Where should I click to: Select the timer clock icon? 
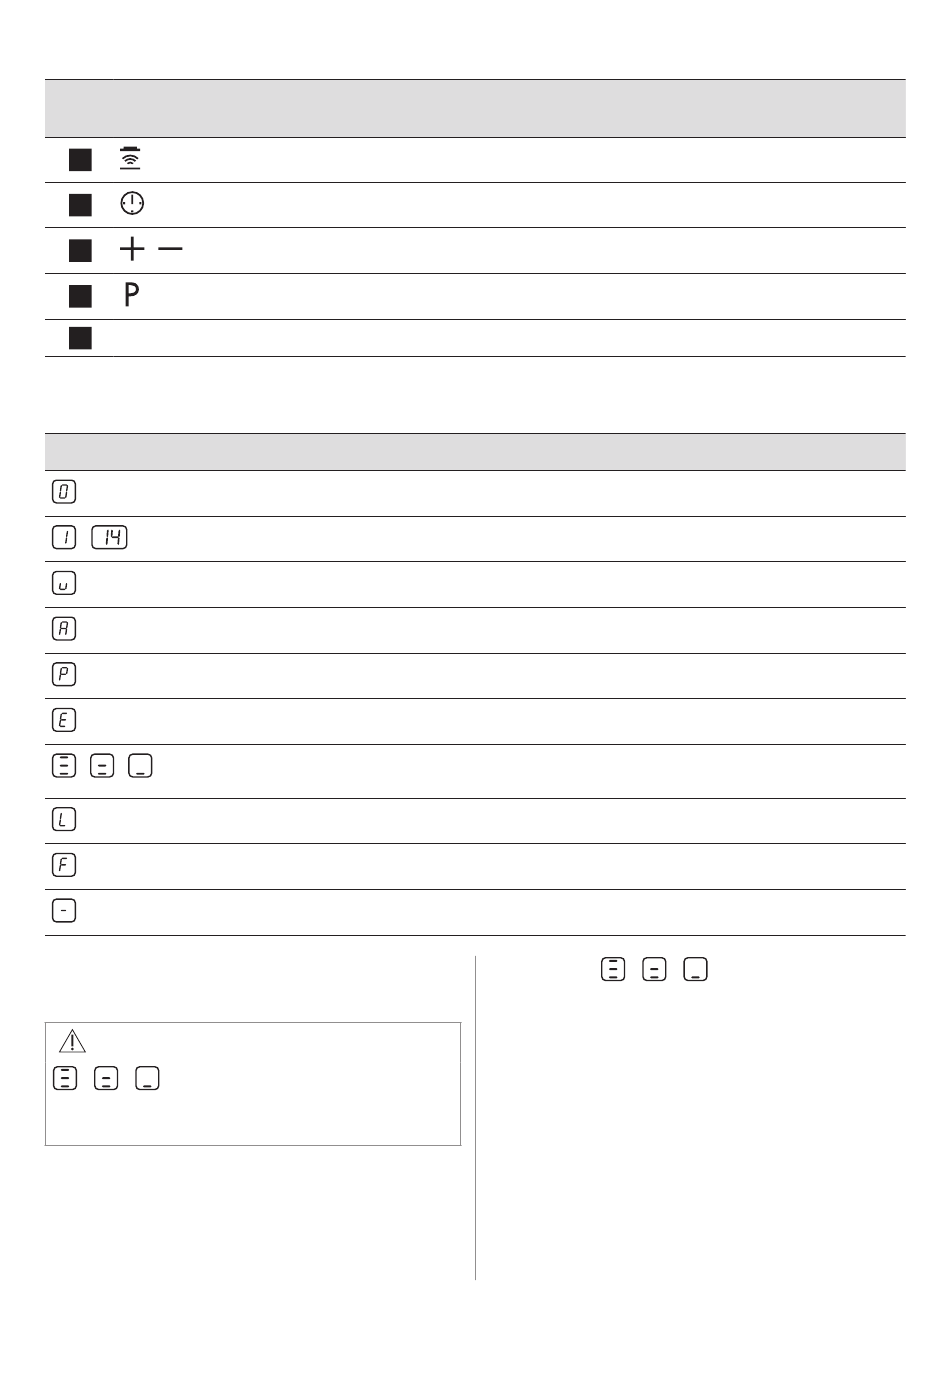point(132,204)
